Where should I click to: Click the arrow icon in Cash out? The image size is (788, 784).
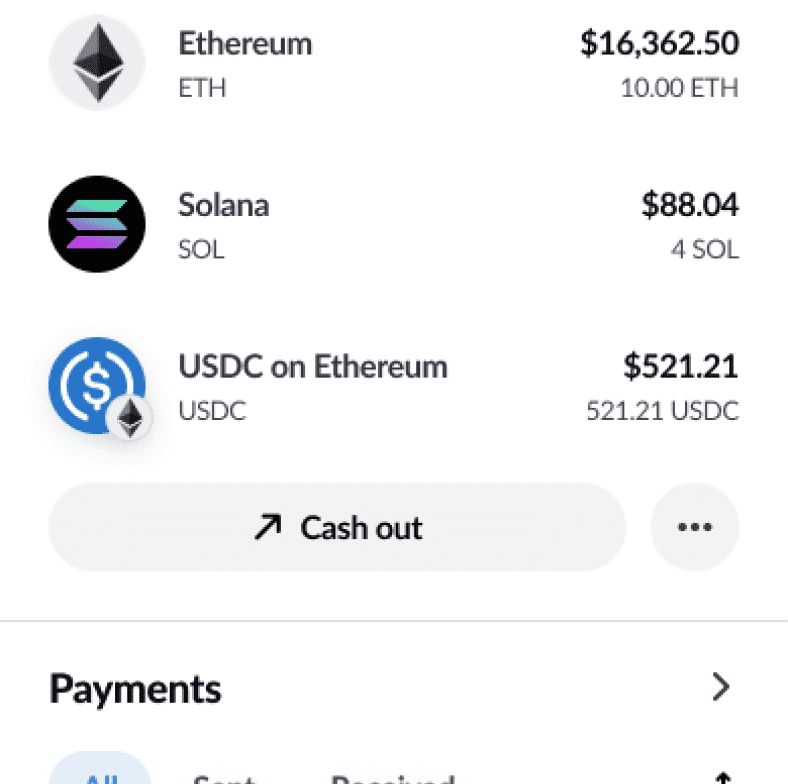(268, 527)
